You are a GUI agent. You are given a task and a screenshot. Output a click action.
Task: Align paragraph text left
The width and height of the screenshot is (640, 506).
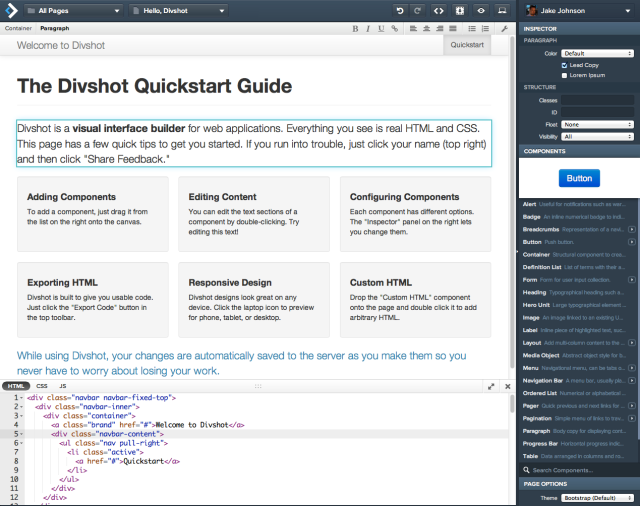pyautogui.click(x=413, y=29)
